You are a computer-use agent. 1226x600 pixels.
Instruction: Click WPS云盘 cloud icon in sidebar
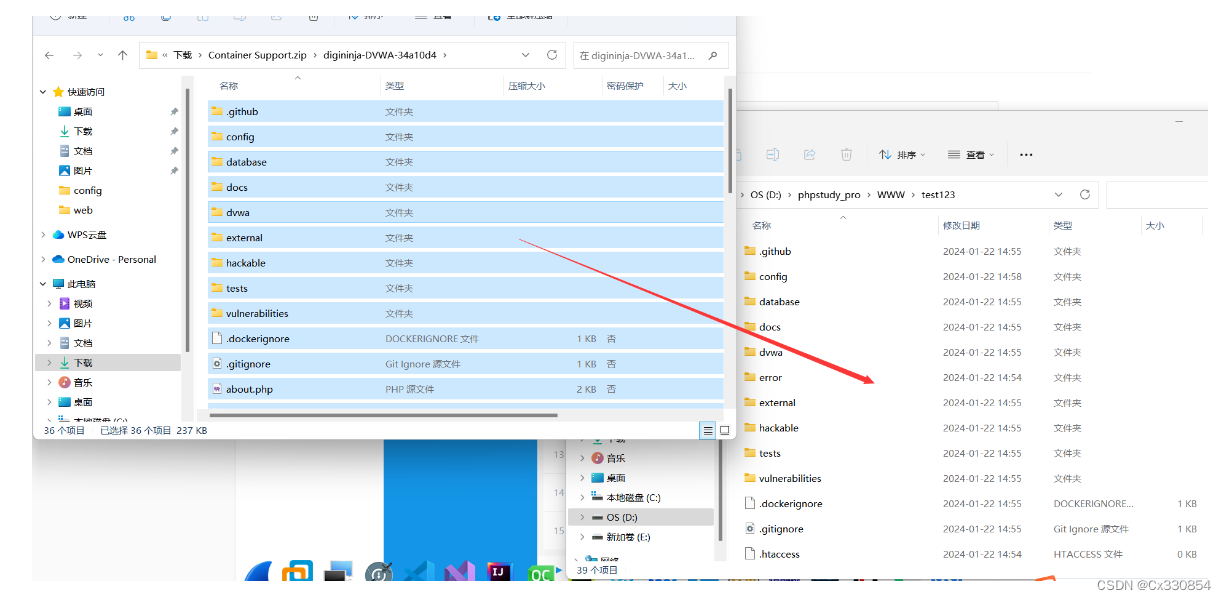58,235
